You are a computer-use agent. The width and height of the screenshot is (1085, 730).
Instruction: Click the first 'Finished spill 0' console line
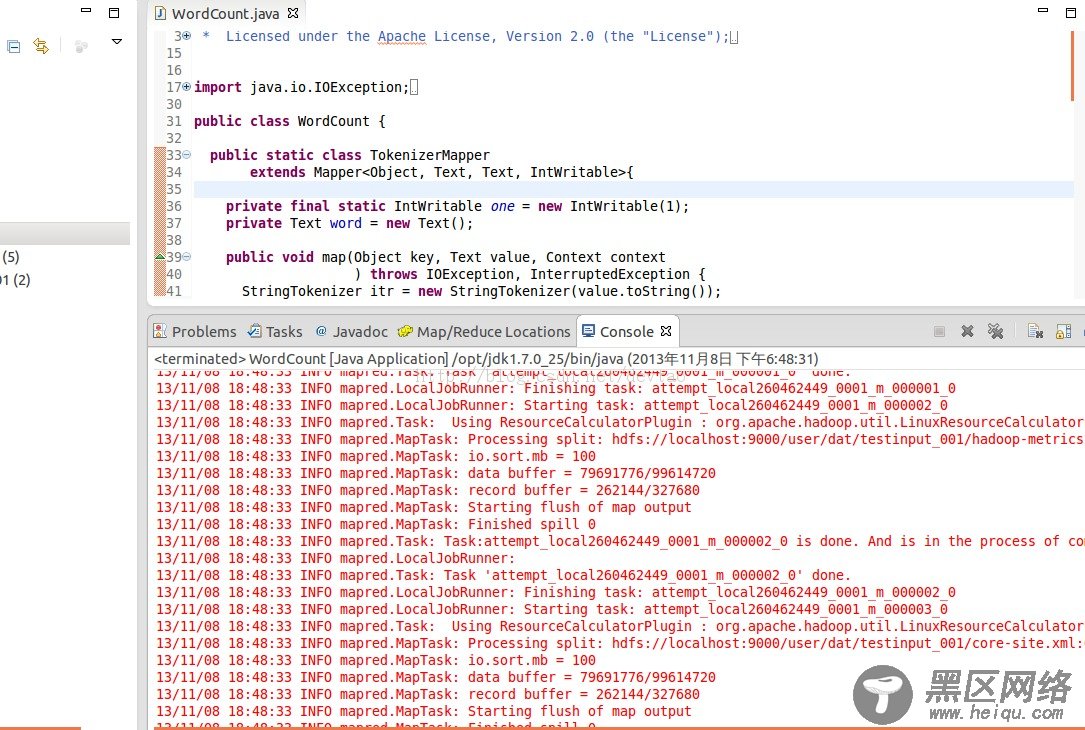pos(376,524)
